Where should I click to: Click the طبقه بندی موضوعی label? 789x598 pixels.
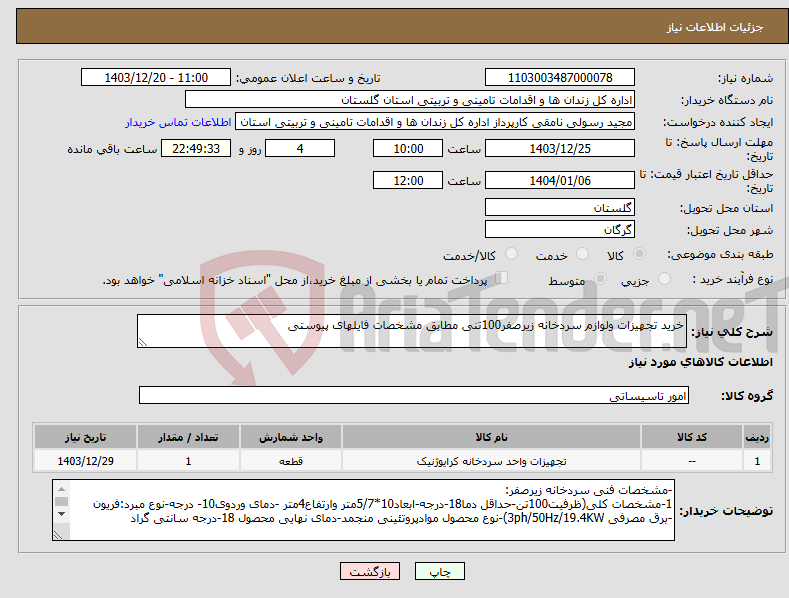point(720,255)
